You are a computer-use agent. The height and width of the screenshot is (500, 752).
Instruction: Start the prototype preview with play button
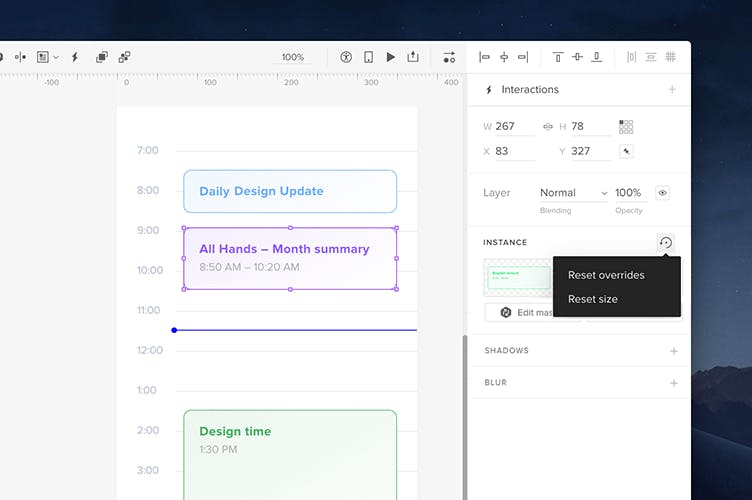[390, 57]
